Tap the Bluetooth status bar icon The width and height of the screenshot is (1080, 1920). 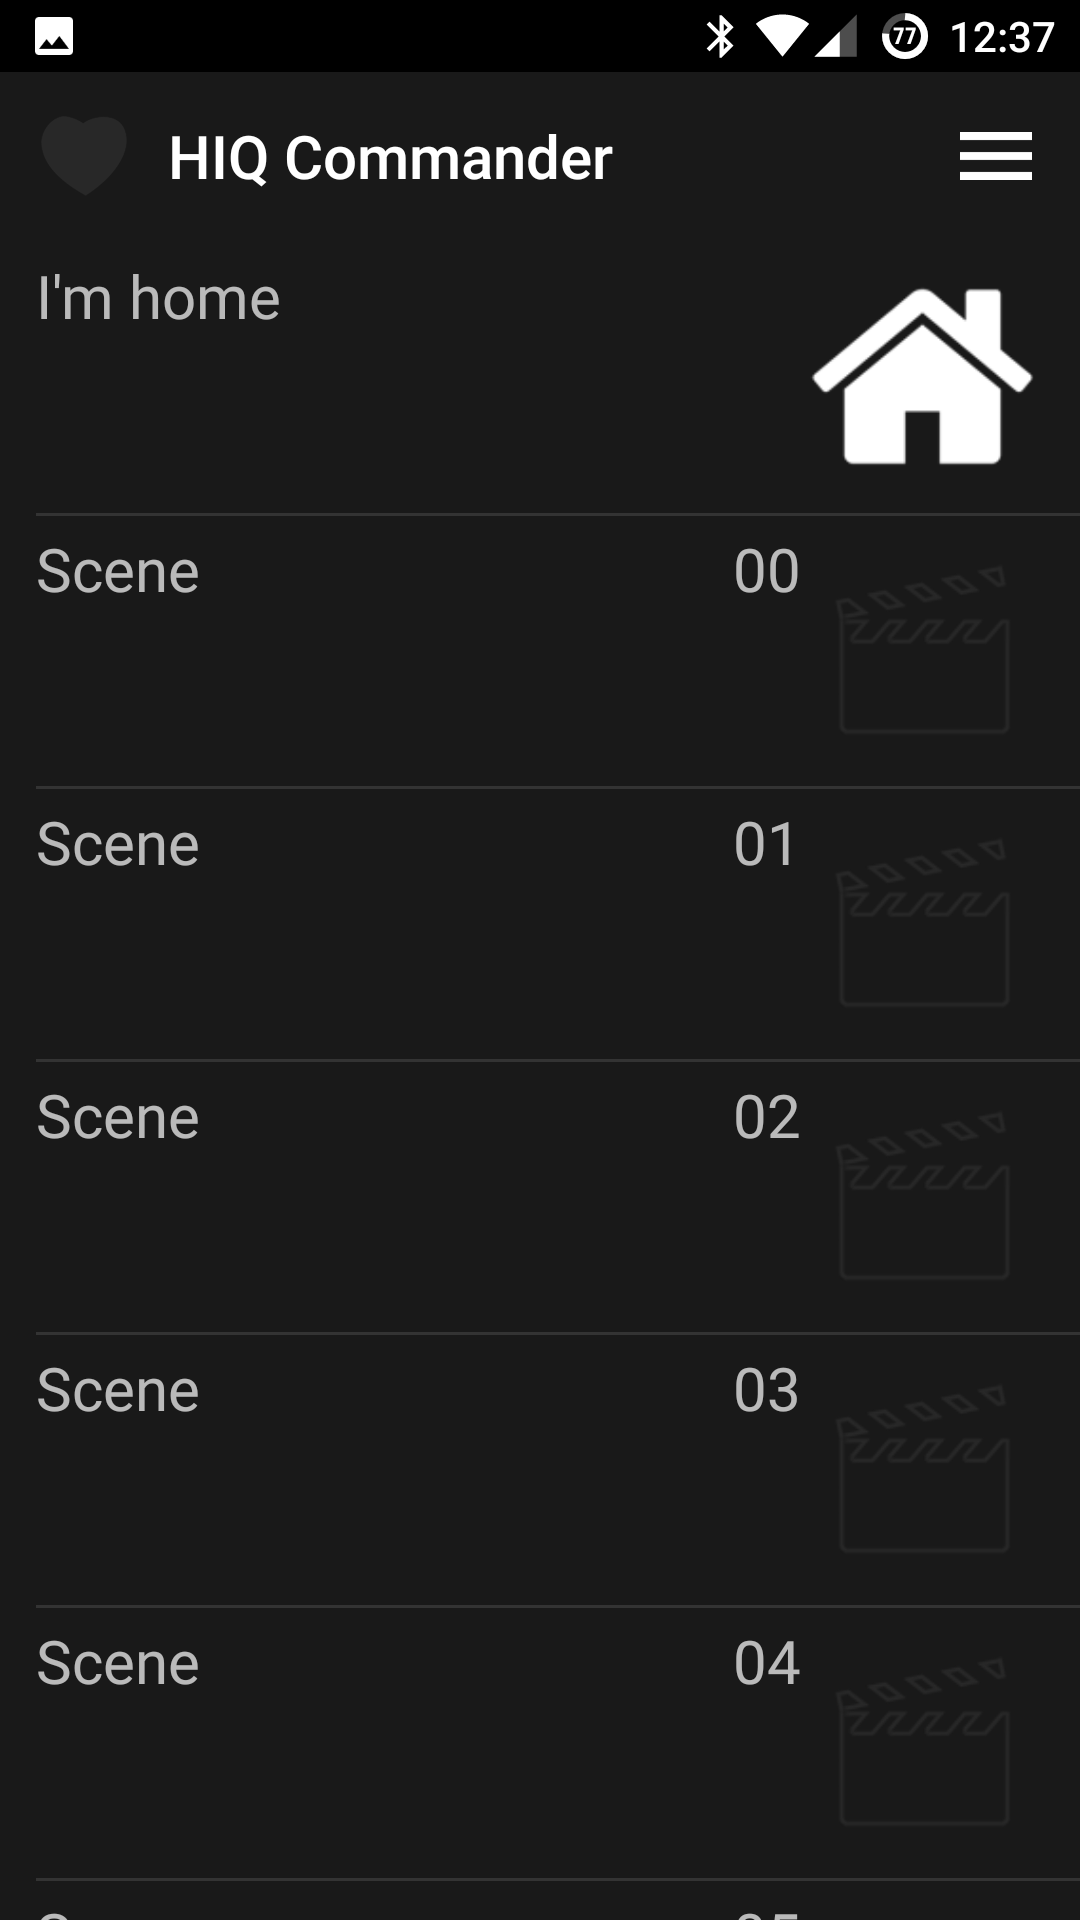pyautogui.click(x=719, y=38)
